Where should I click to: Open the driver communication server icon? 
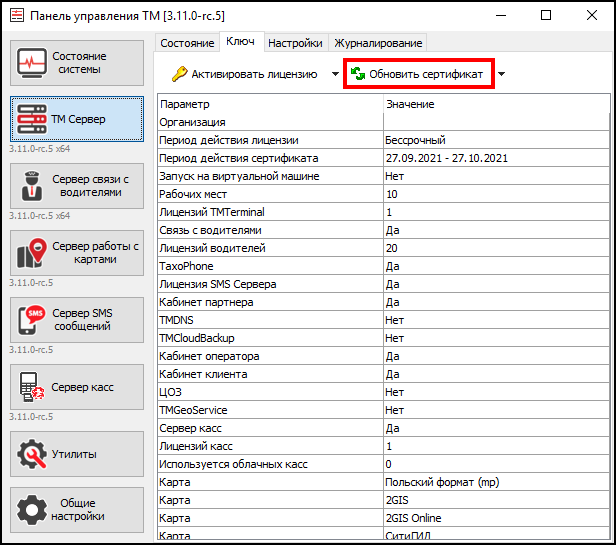pos(32,185)
